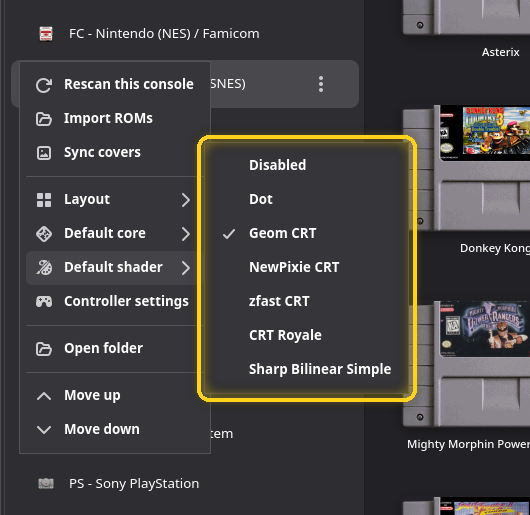Select the checked Geom CRT shader
The width and height of the screenshot is (530, 515).
click(x=307, y=234)
